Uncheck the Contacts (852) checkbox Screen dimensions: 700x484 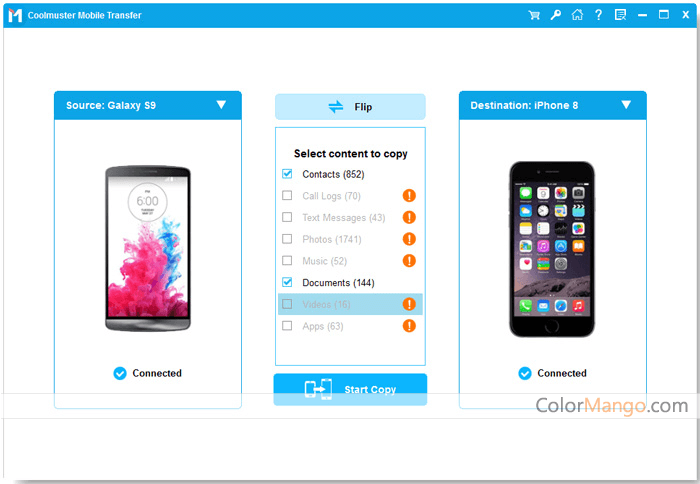point(287,174)
